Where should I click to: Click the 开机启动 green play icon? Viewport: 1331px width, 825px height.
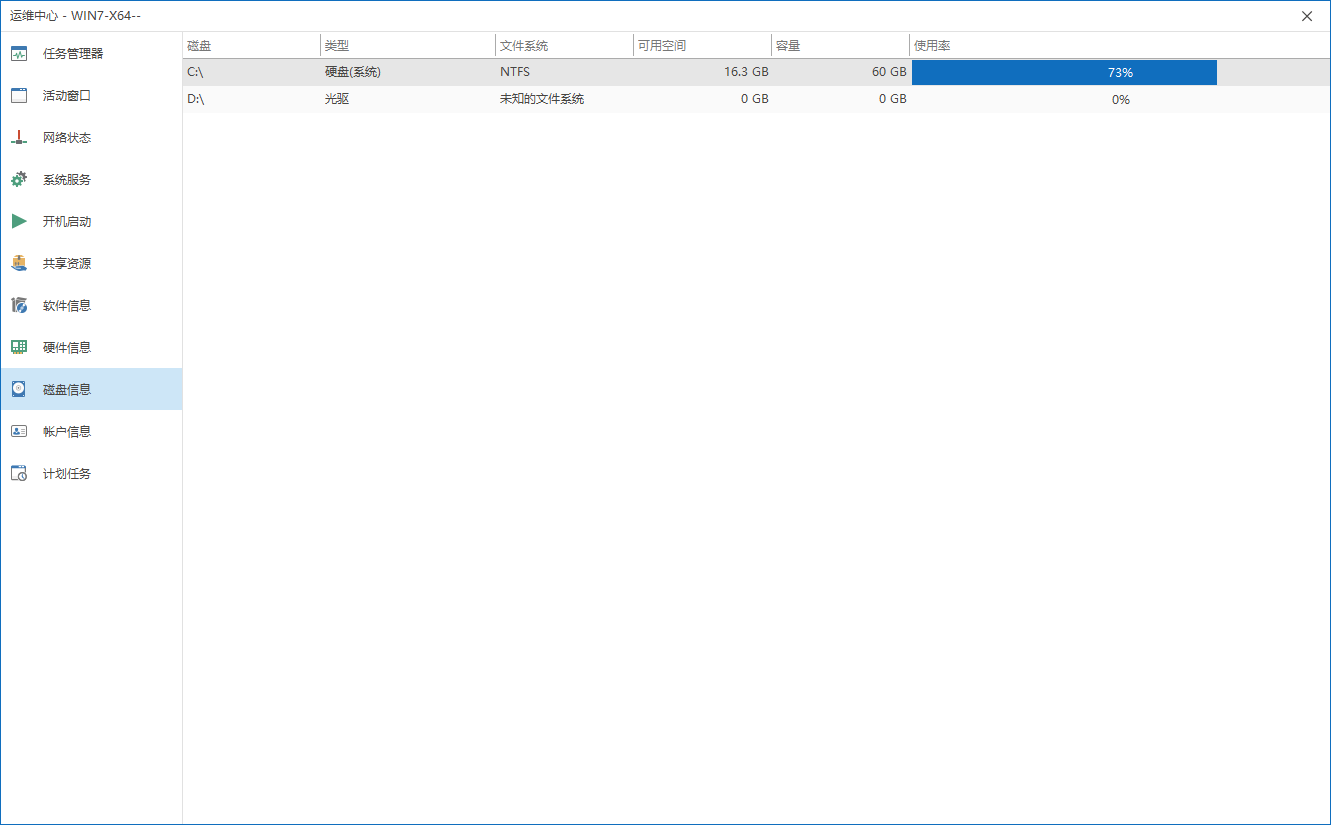click(19, 221)
